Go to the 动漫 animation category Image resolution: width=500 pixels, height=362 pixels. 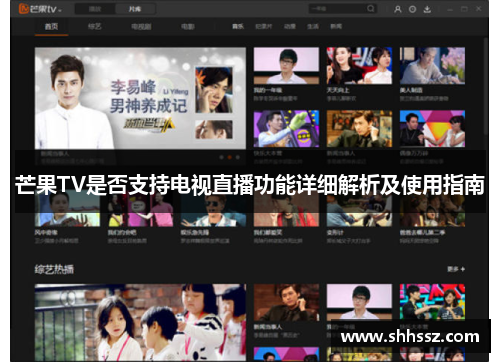290,26
